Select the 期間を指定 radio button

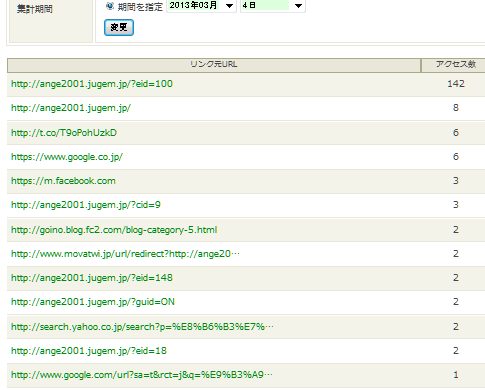click(110, 6)
